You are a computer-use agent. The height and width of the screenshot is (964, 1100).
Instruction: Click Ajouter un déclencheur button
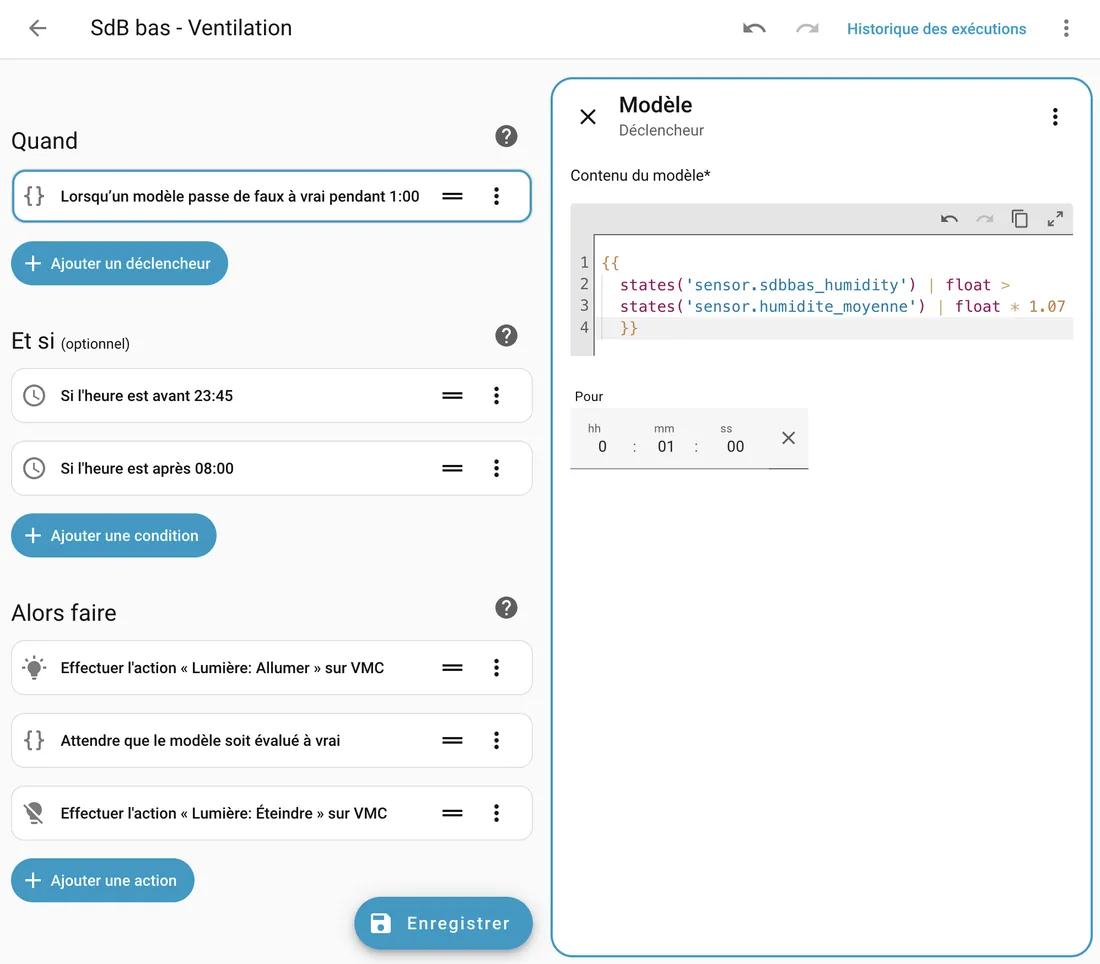[x=119, y=264]
